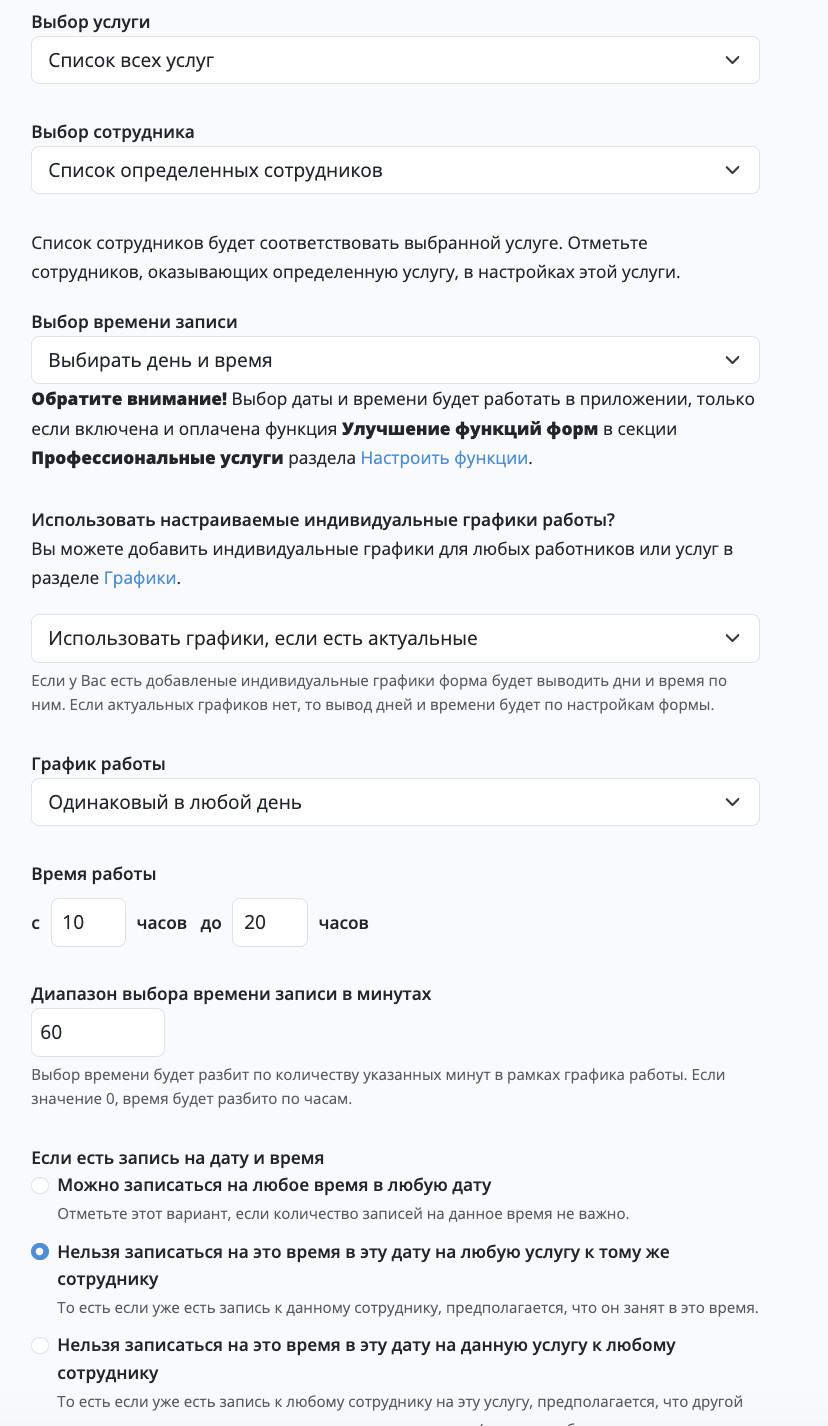Image resolution: width=828 pixels, height=1426 pixels.
Task: Click chevron on 'Одинаковый в любой день' field
Action: (x=733, y=802)
